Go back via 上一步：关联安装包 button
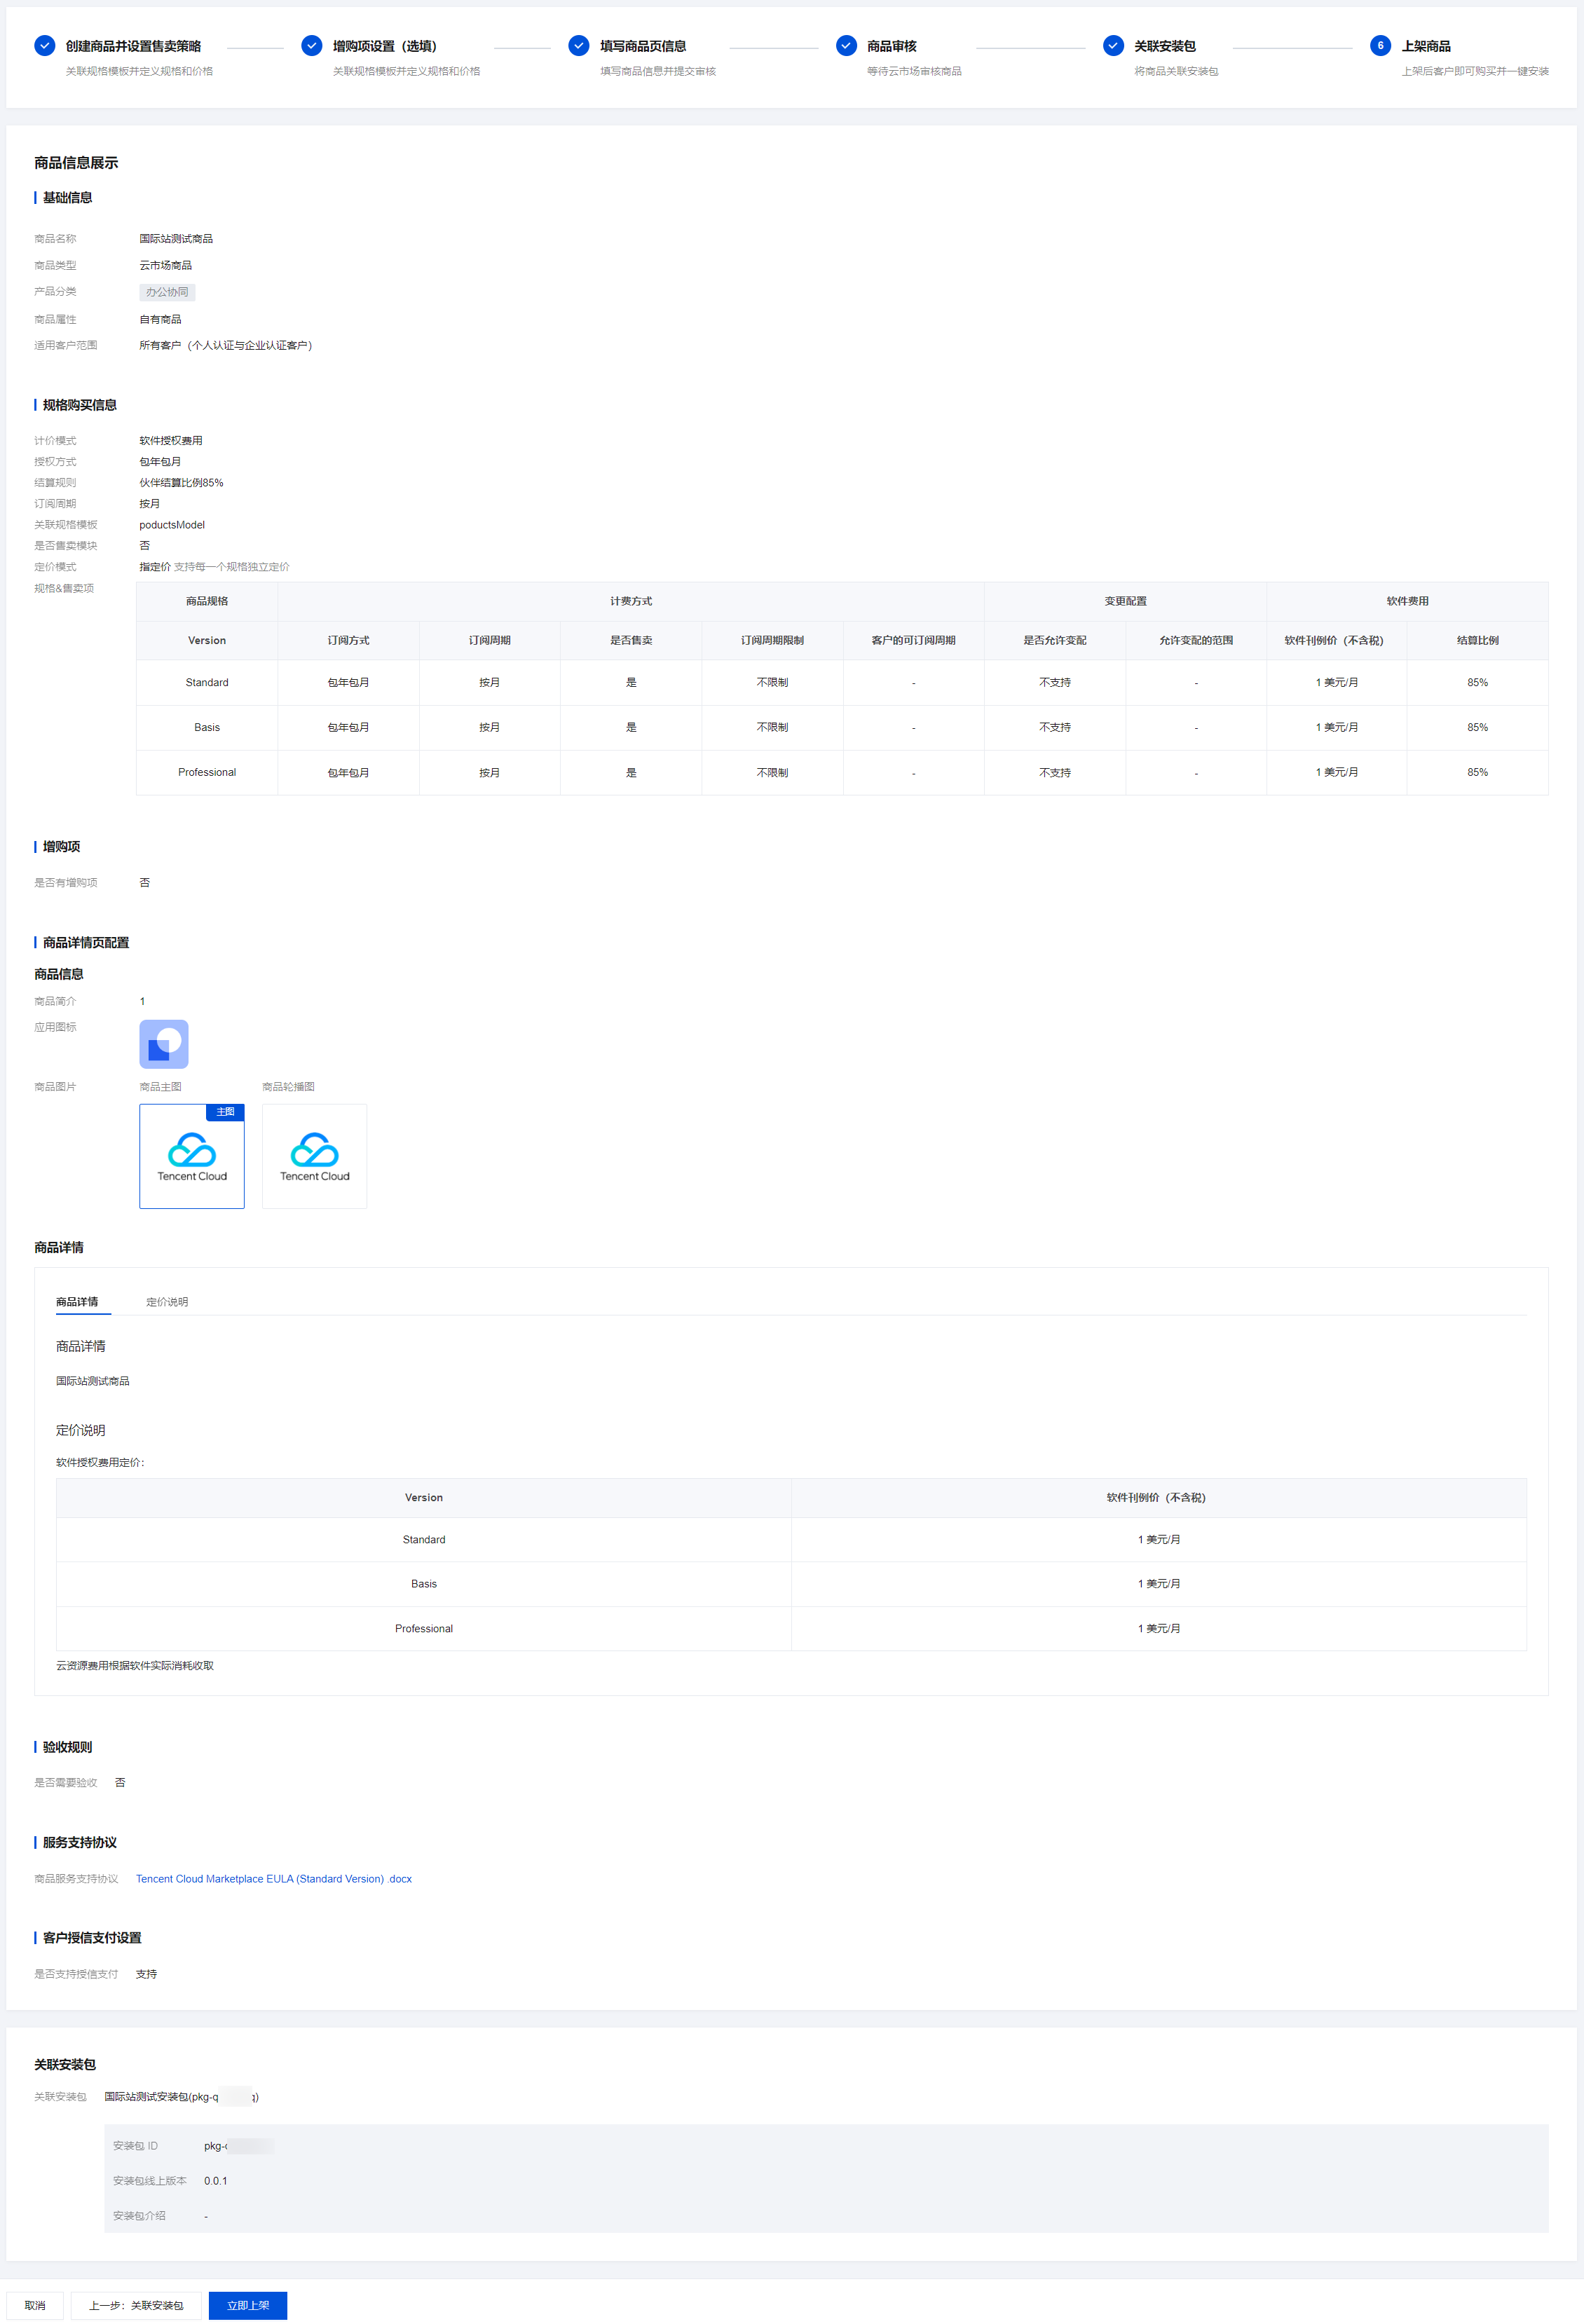This screenshot has width=1584, height=2324. [x=136, y=2305]
